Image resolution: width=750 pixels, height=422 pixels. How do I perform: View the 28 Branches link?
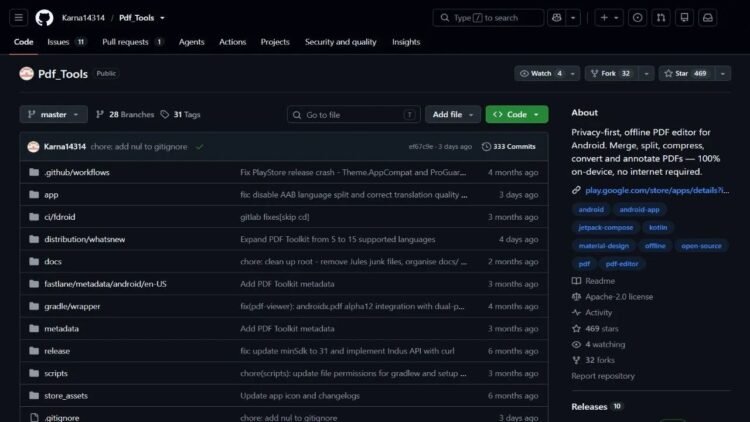point(125,115)
